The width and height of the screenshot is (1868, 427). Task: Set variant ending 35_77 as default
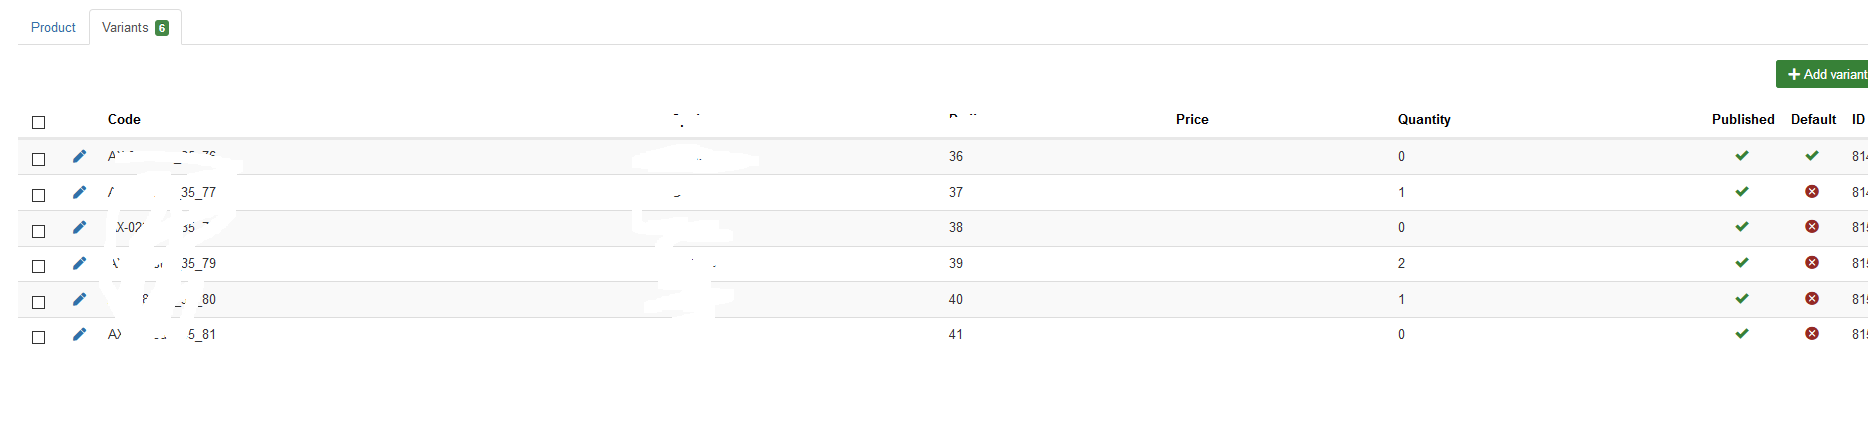(1812, 192)
